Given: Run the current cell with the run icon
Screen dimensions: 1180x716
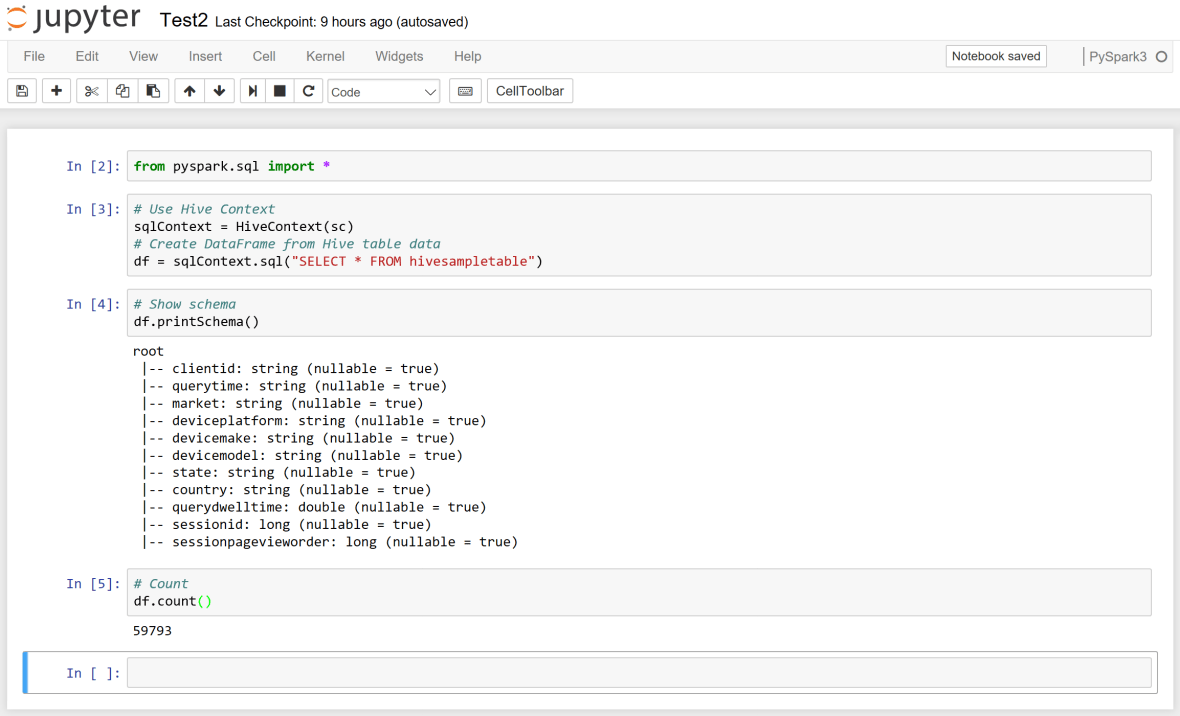Looking at the screenshot, I should tap(252, 90).
